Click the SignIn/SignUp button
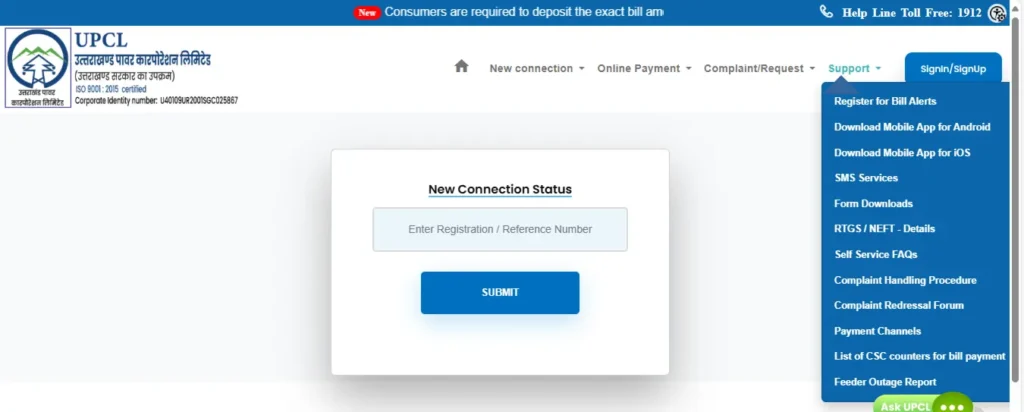The height and width of the screenshot is (412, 1024). (x=953, y=69)
